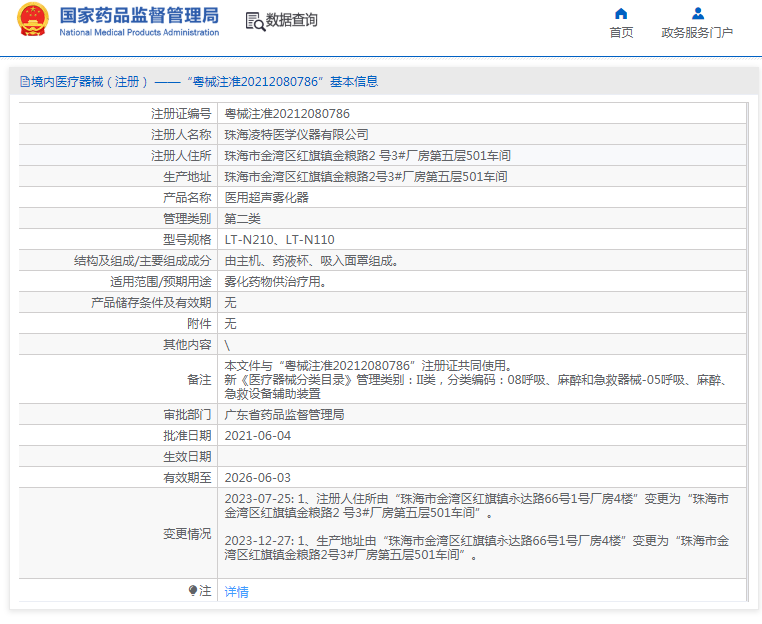Open the 详情 link
Image resolution: width=762 pixels, height=624 pixels.
(237, 591)
